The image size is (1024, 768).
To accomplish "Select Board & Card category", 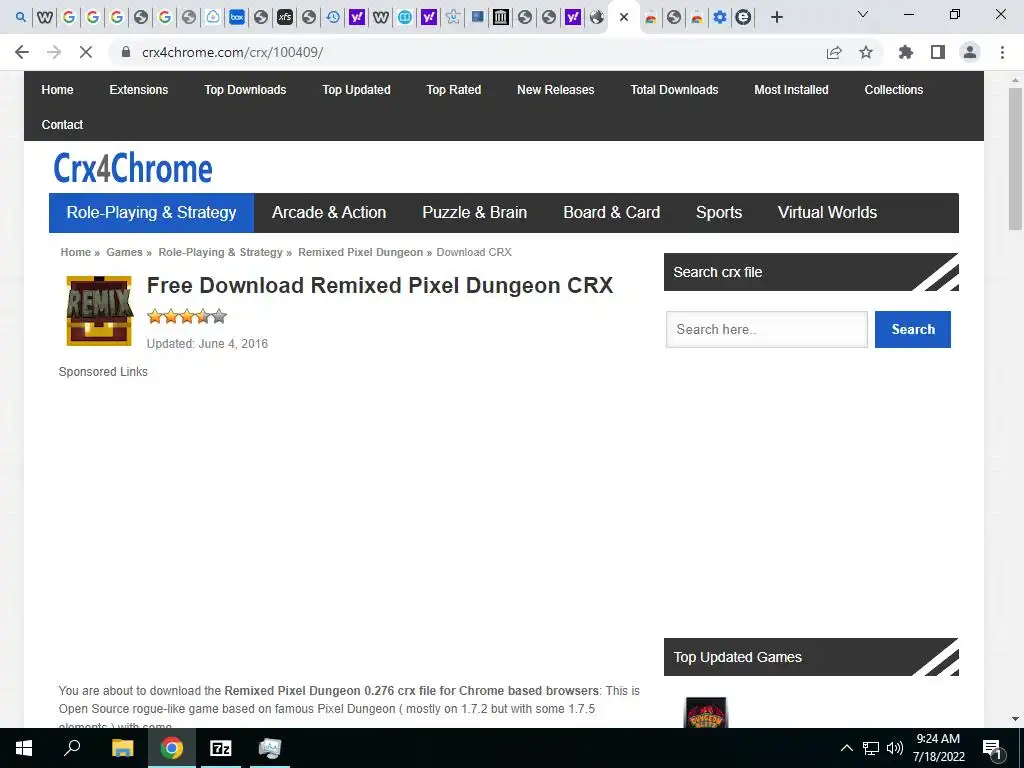I will 611,212.
